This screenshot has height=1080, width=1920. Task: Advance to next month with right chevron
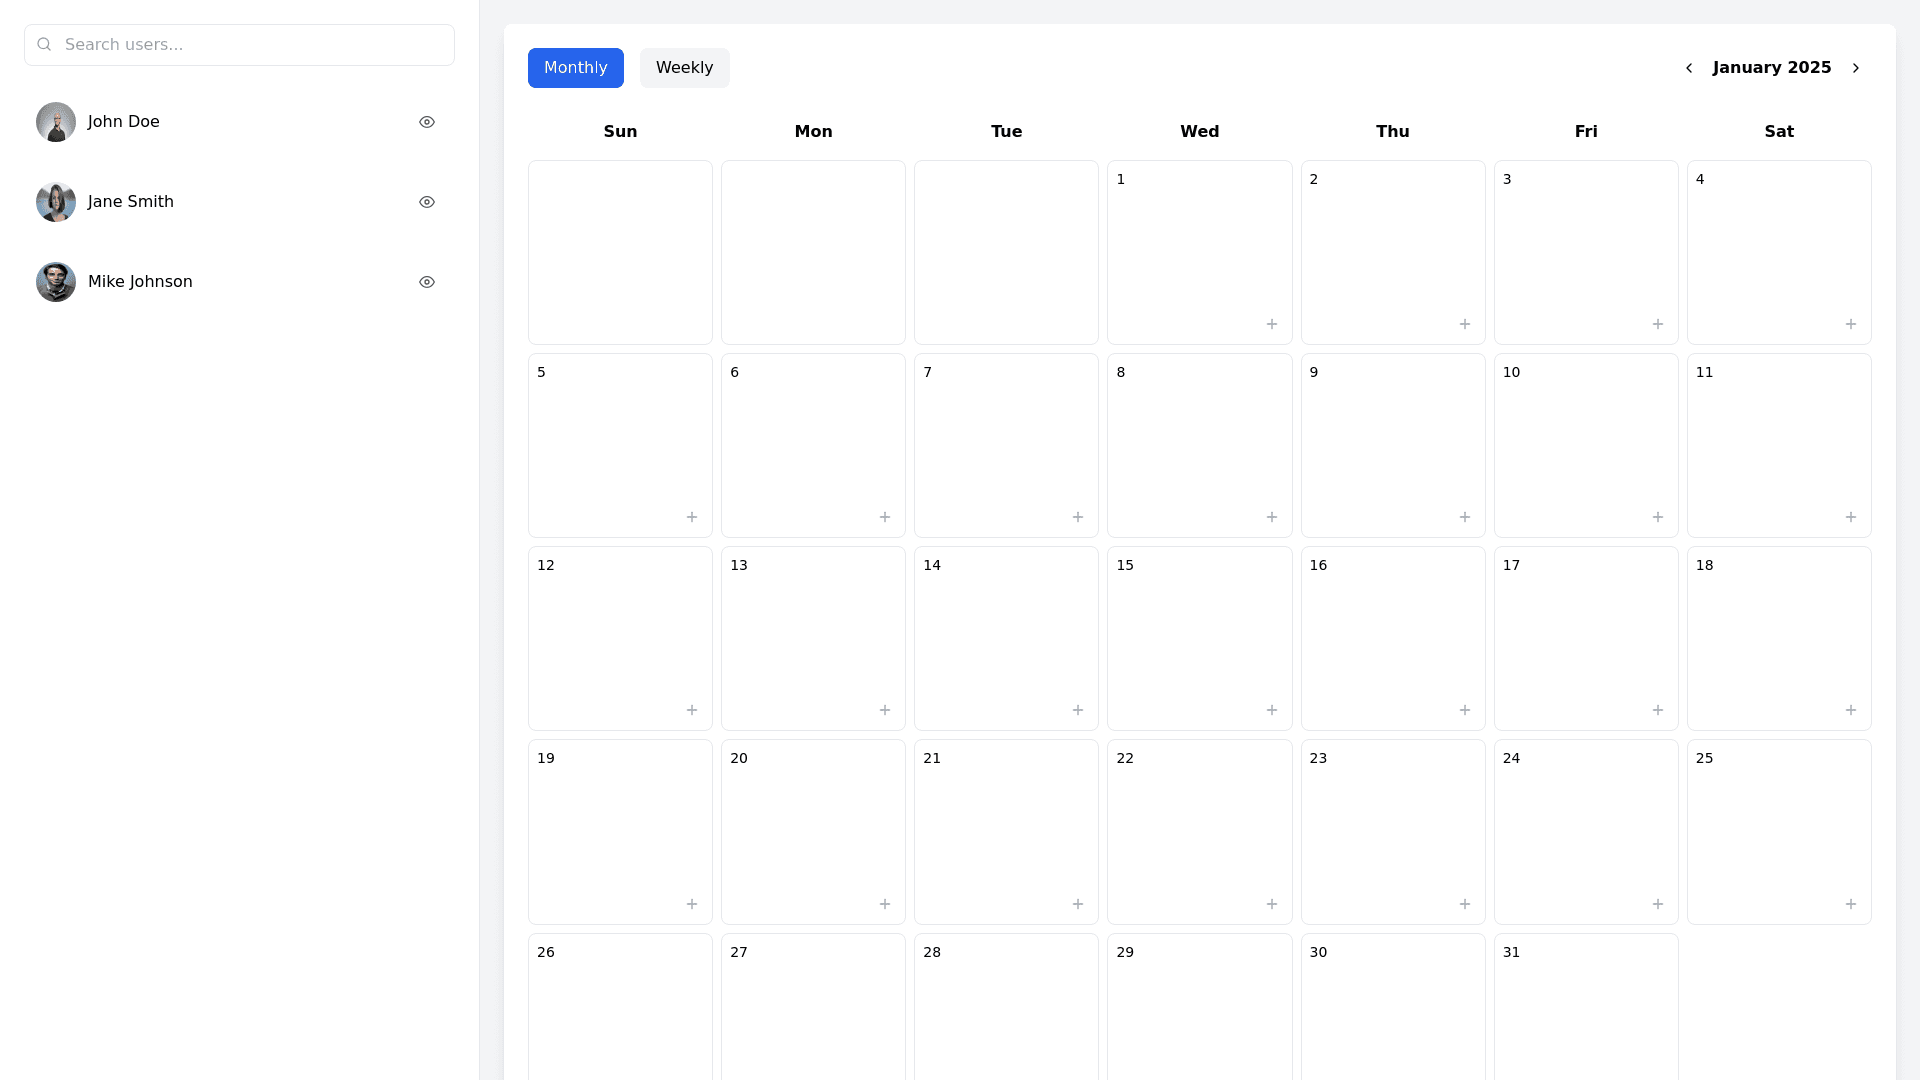click(x=1856, y=68)
